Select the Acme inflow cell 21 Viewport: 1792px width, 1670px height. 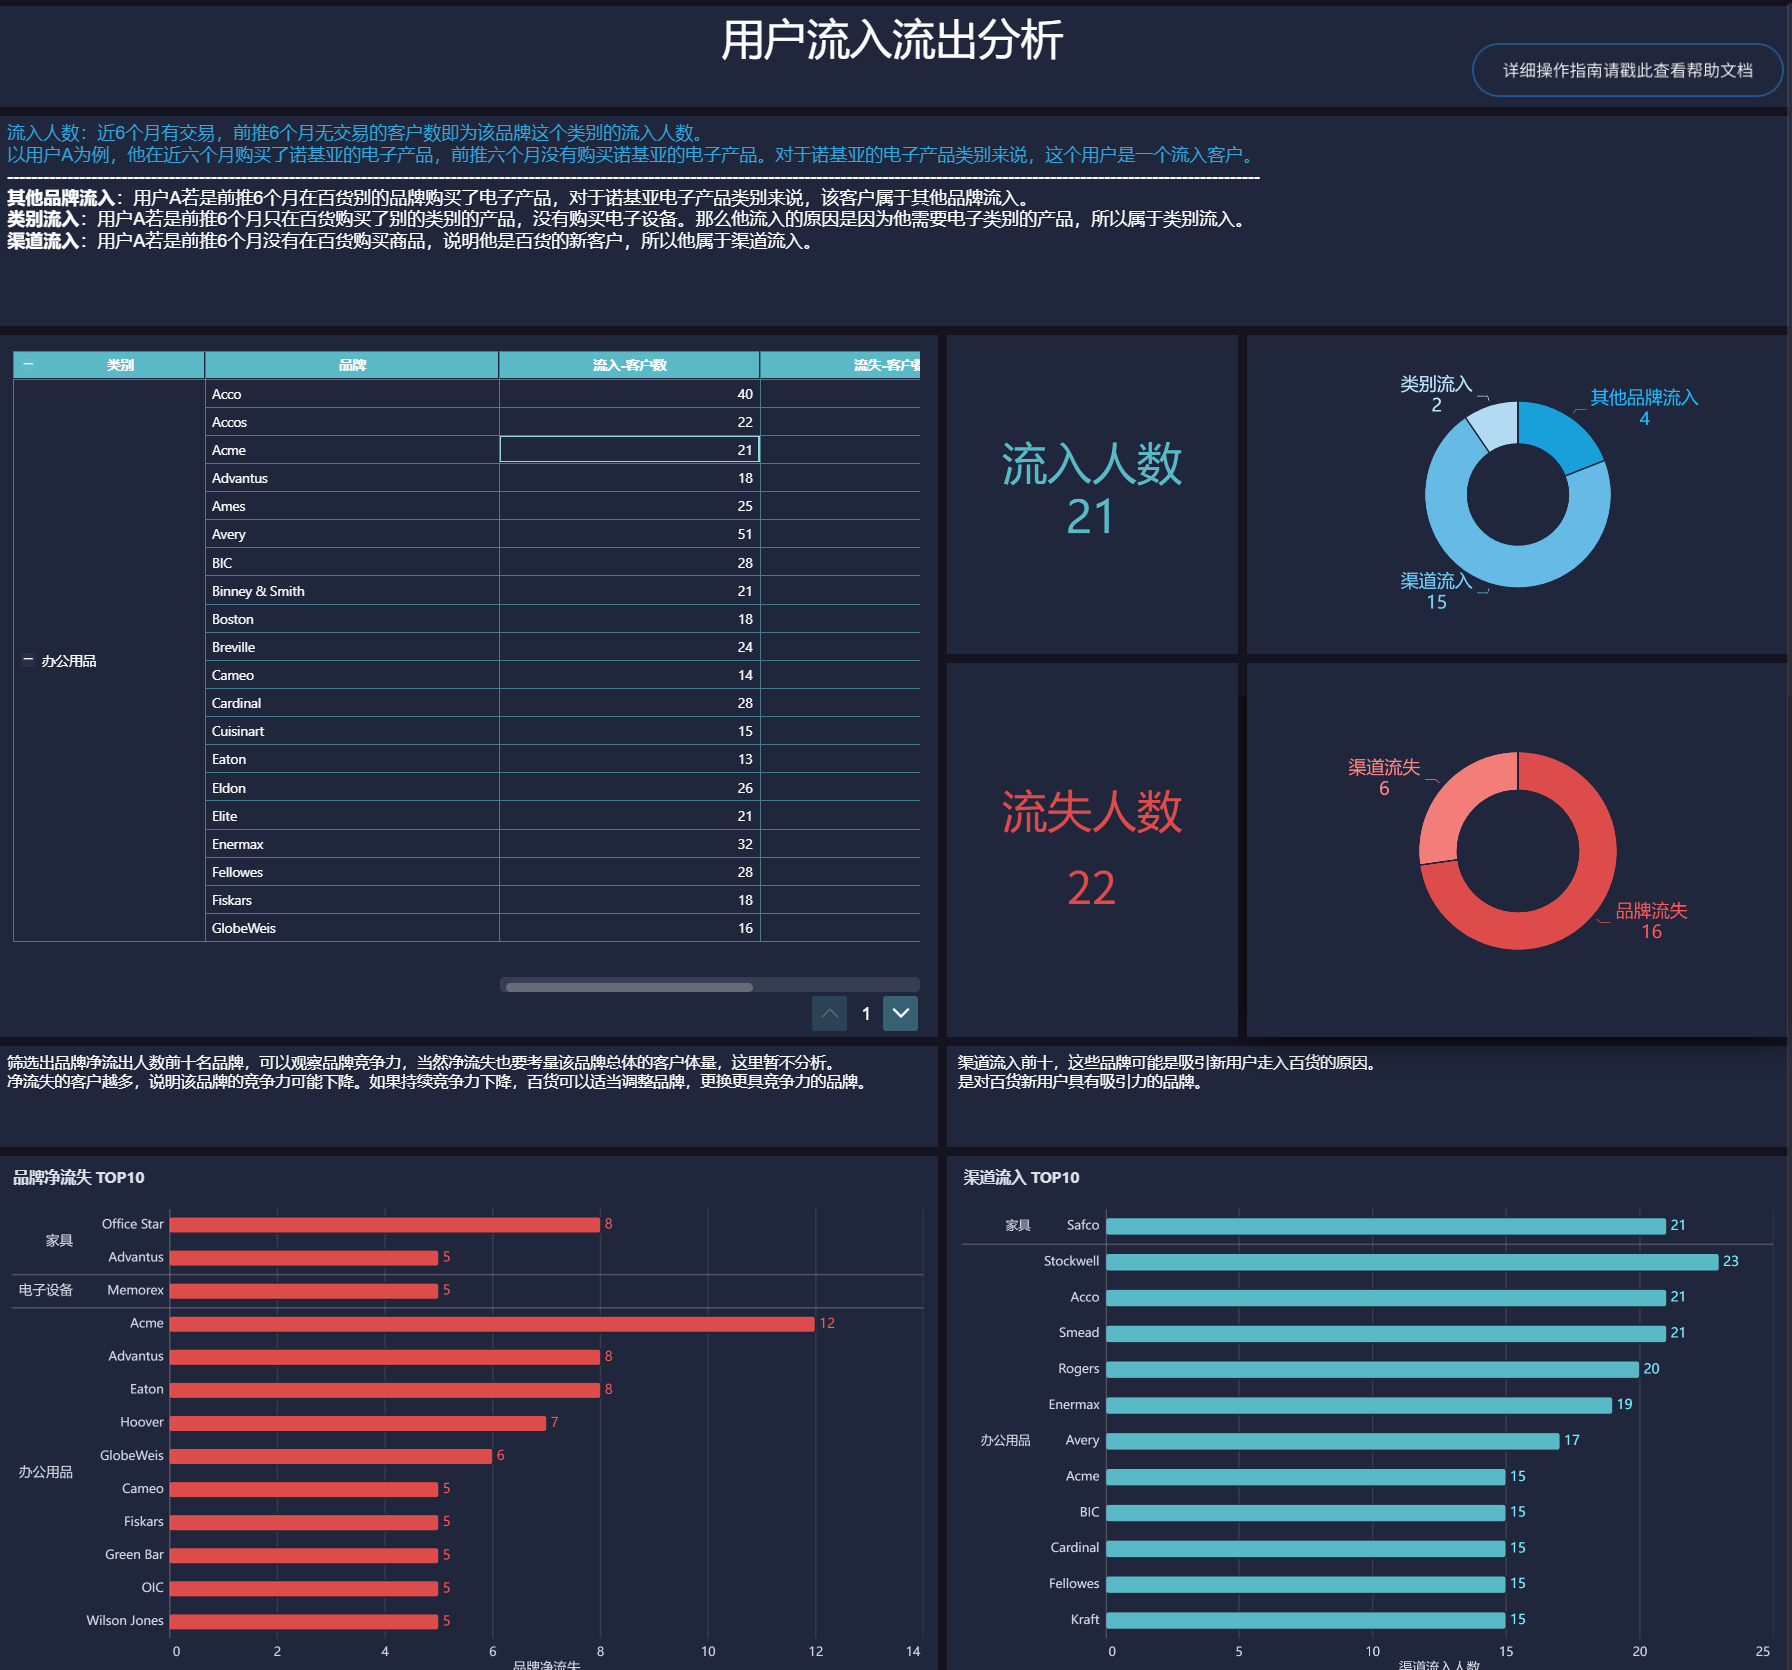tap(629, 450)
